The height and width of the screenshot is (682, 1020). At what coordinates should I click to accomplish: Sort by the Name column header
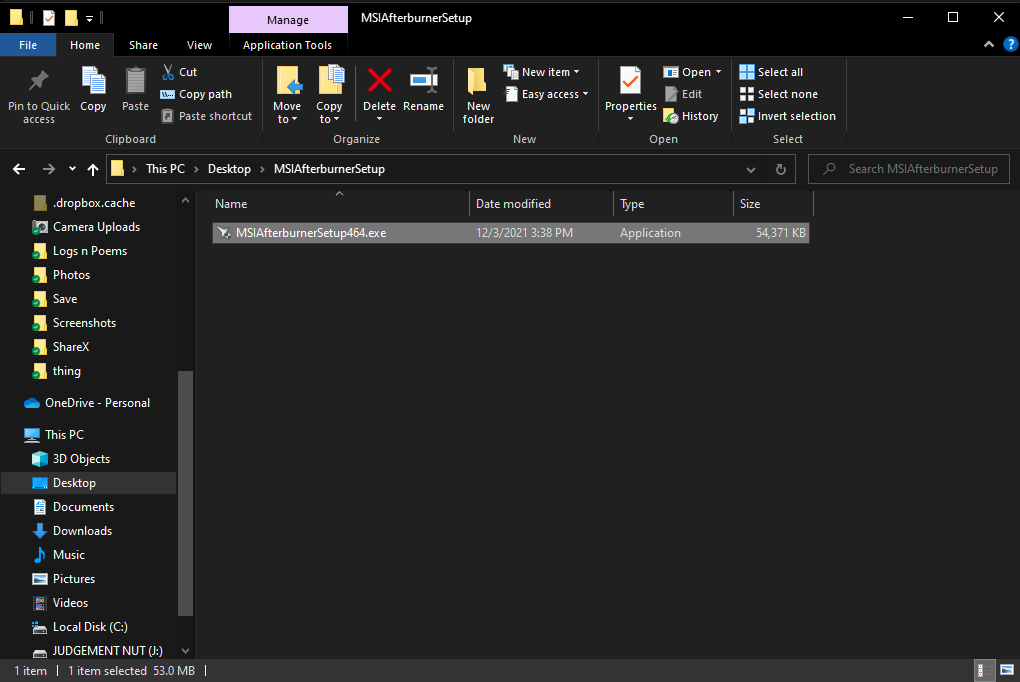pos(338,204)
